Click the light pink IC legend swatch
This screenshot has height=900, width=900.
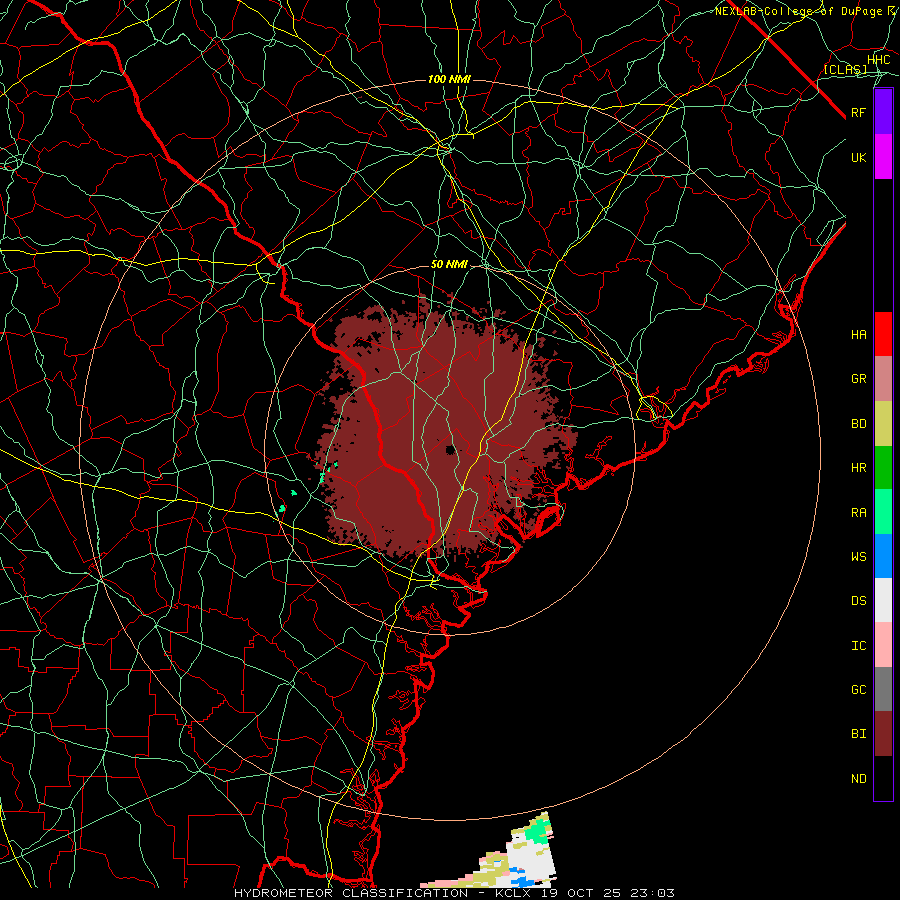(883, 645)
